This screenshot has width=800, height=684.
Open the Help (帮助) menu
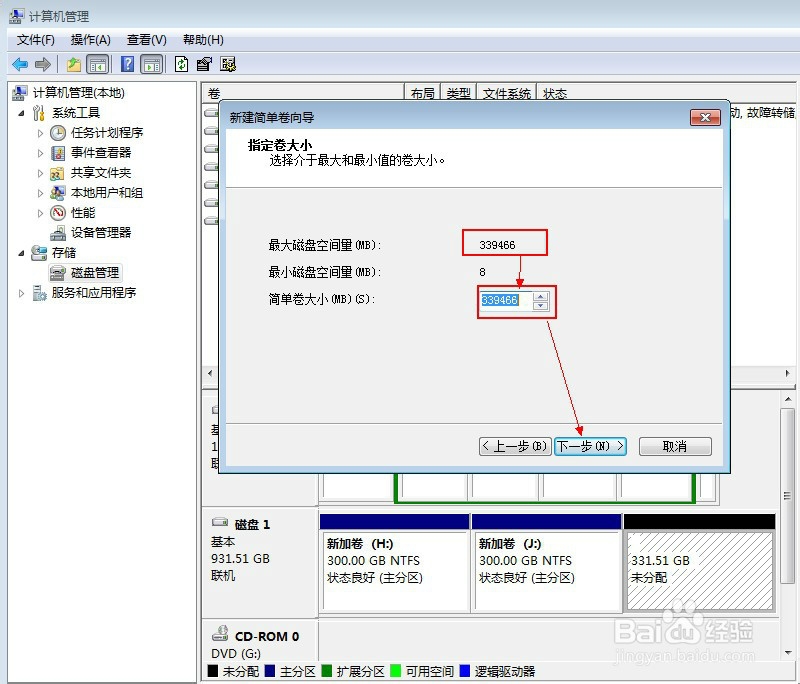coord(203,40)
